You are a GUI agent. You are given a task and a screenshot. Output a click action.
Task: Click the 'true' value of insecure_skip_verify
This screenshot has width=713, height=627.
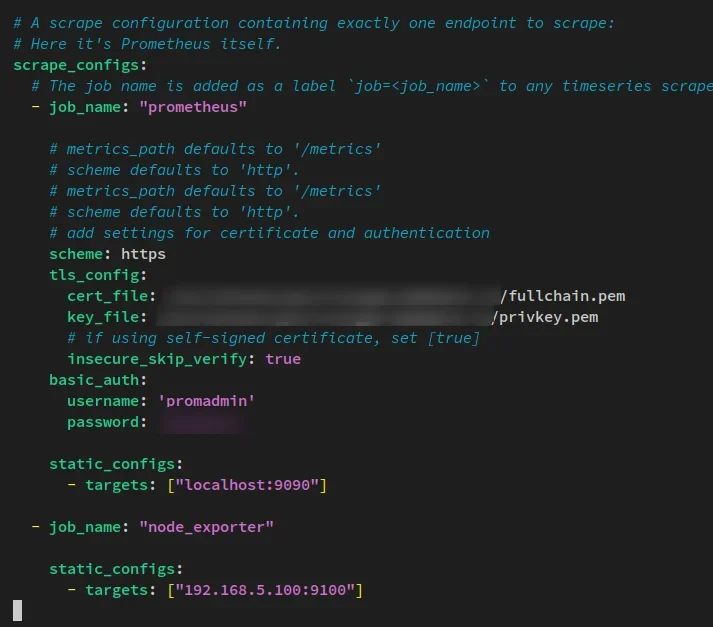pyautogui.click(x=283, y=359)
